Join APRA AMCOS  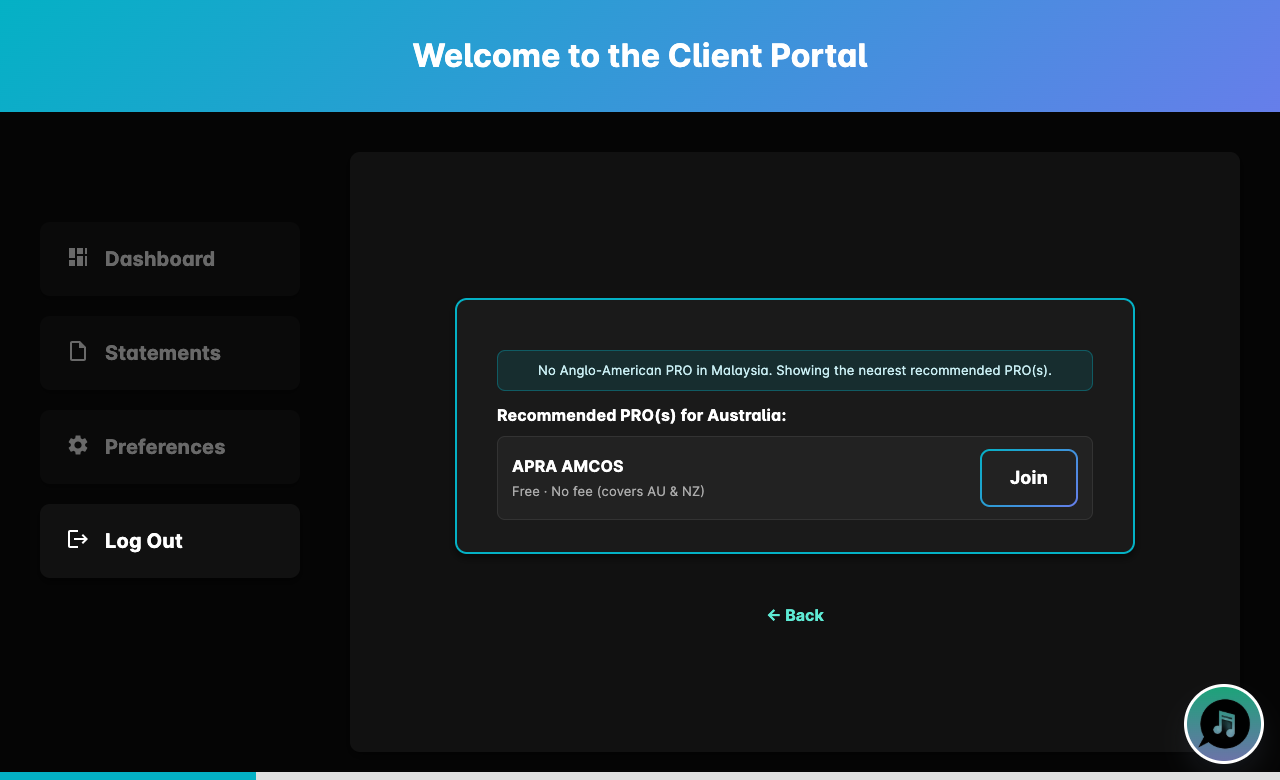pos(1029,478)
